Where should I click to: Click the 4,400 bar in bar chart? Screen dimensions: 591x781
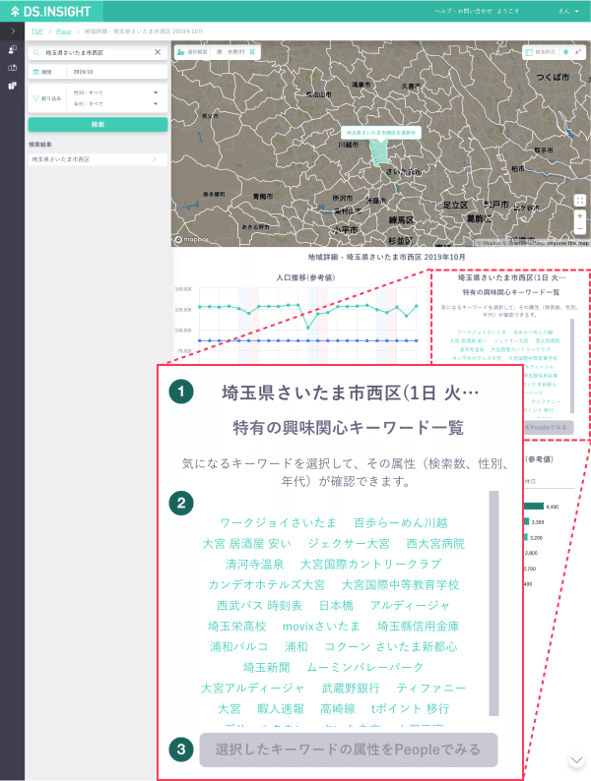534,506
